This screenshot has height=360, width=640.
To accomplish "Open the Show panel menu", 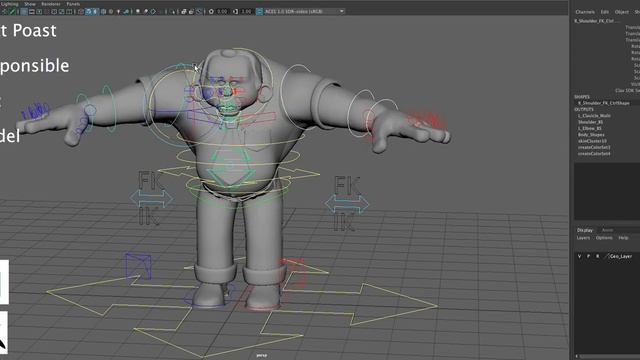I will point(30,4).
